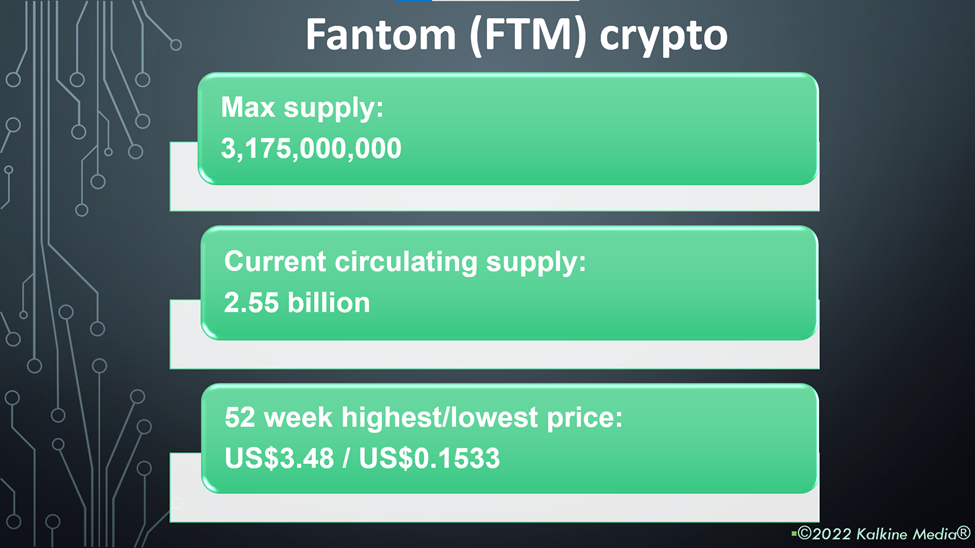The image size is (975, 548).
Task: Click the small green square before copyright text
Action: tap(794, 534)
